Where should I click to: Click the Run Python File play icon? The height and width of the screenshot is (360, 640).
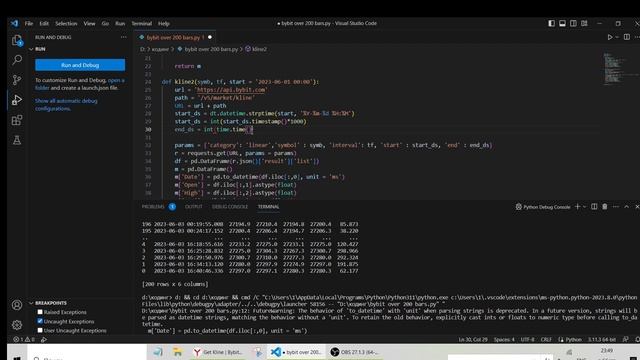610,37
